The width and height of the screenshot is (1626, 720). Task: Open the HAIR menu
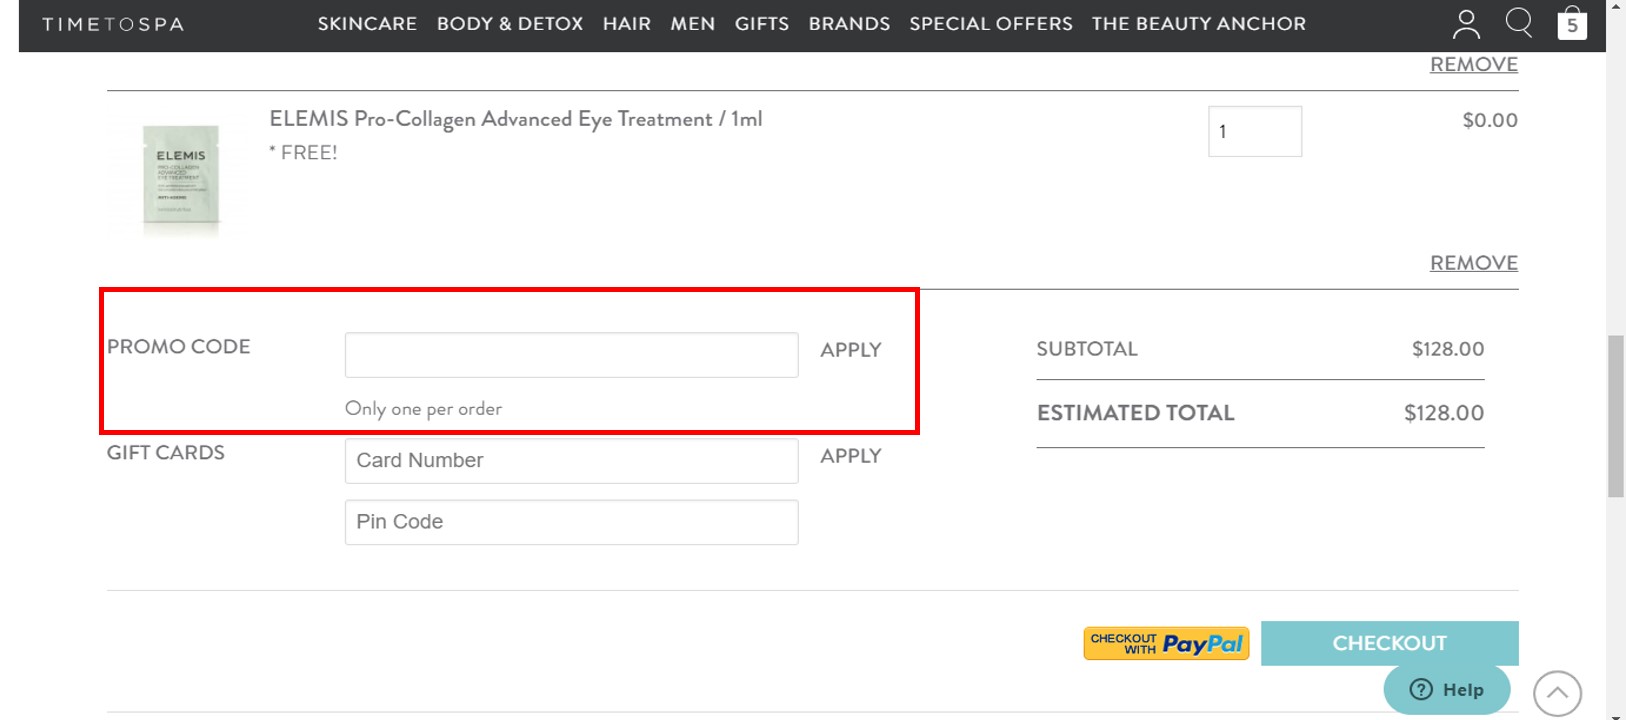[x=627, y=23]
